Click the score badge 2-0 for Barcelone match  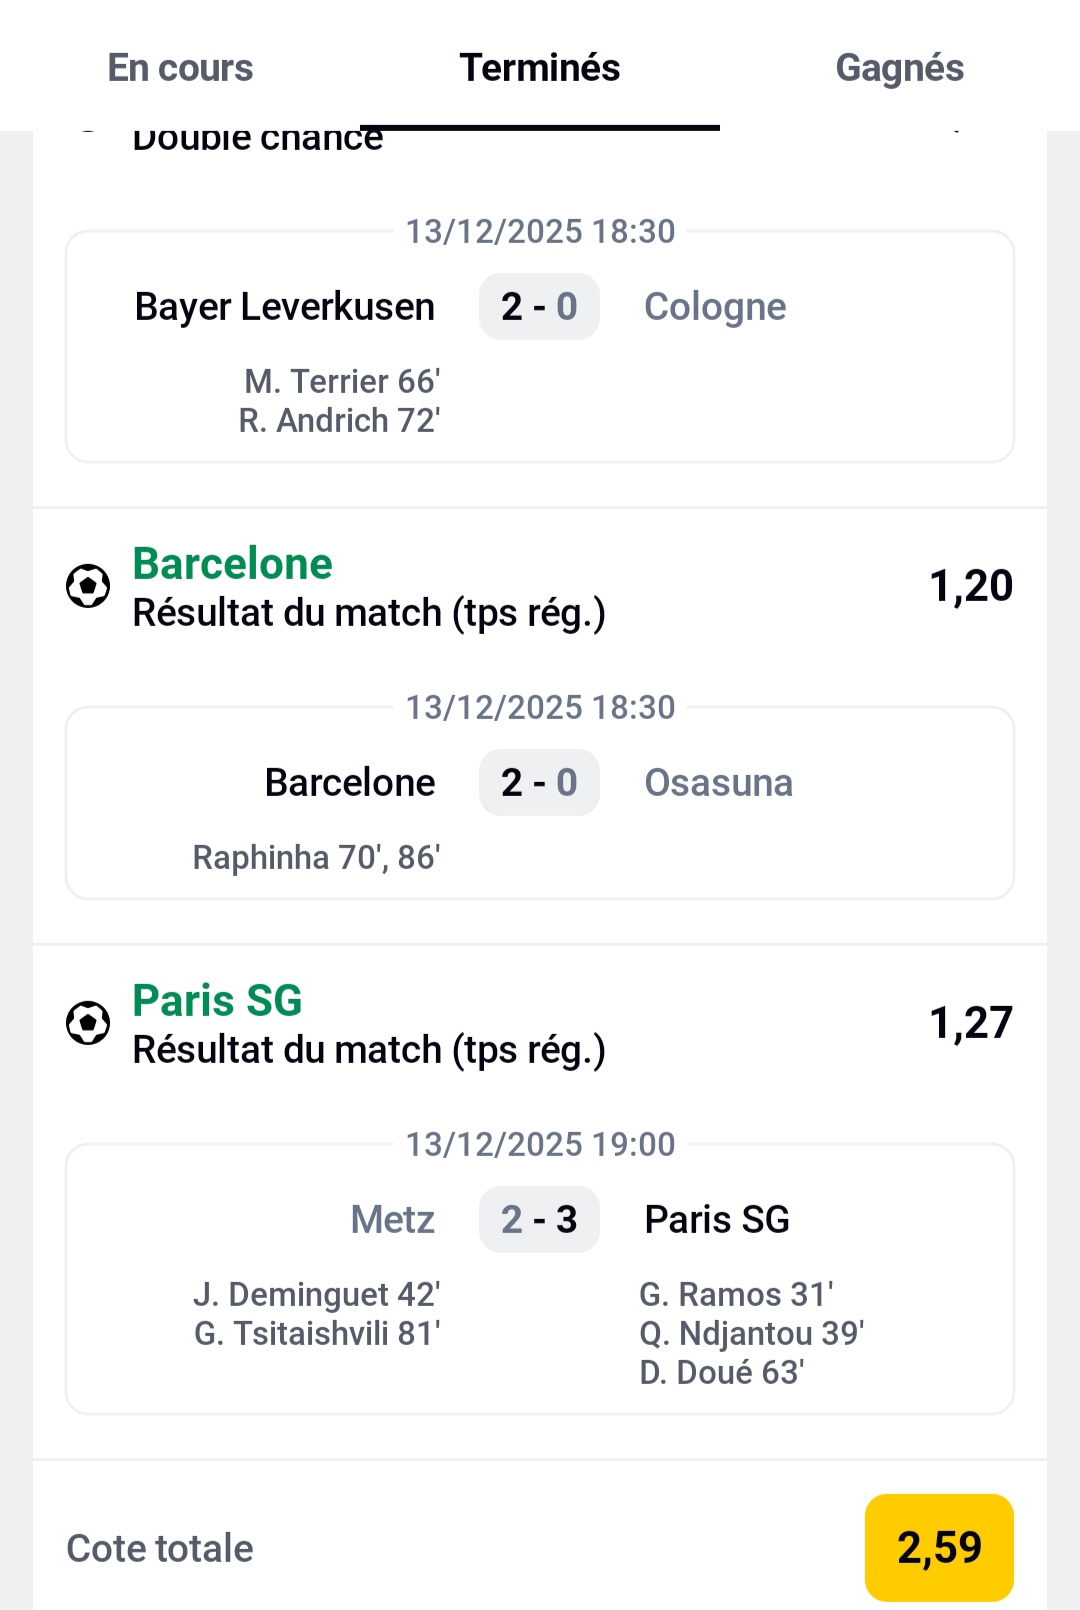pos(539,782)
